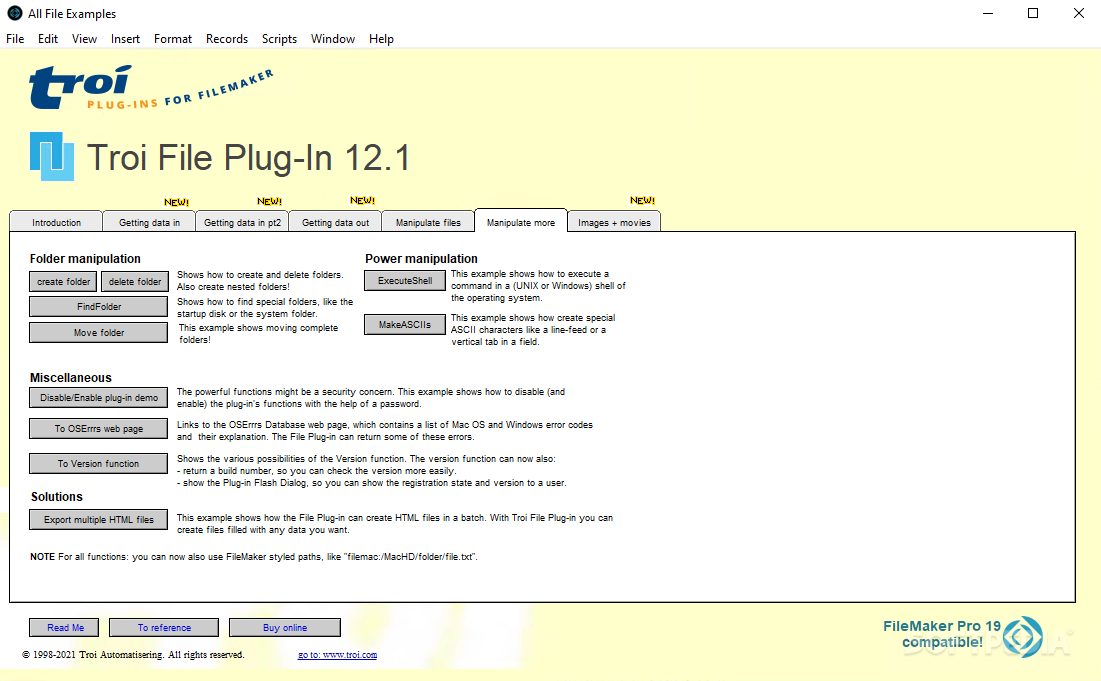Image resolution: width=1101 pixels, height=681 pixels.
Task: Open the Records menu
Action: 227,39
